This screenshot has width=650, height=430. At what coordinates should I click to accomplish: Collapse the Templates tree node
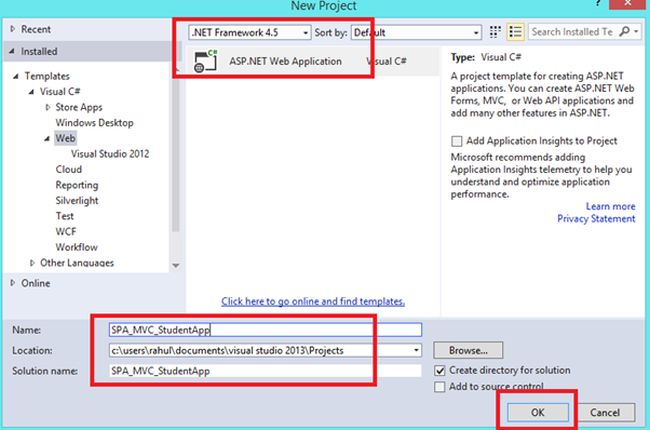16,76
